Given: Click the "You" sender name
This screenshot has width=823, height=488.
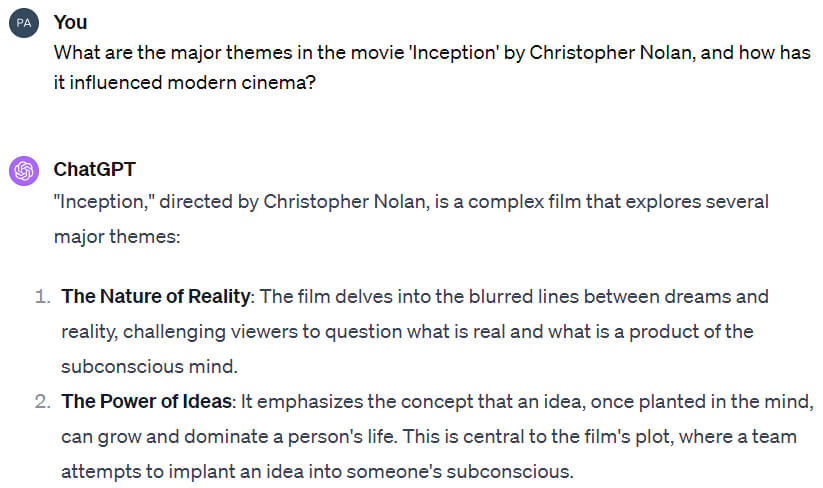Looking at the screenshot, I should pos(70,22).
